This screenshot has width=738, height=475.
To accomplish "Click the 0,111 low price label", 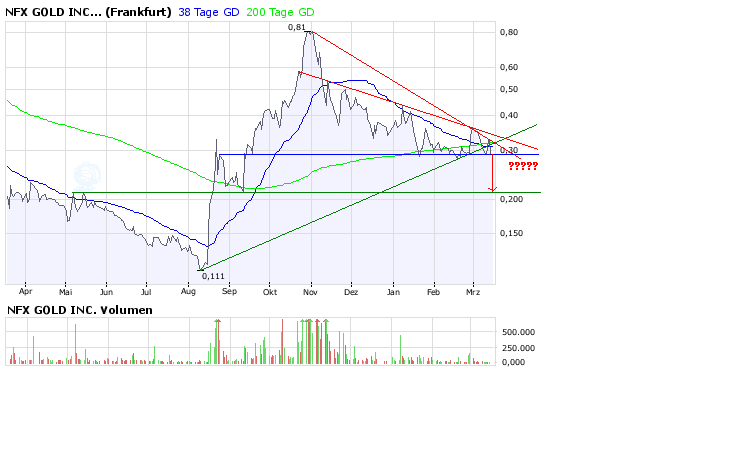I will (x=213, y=276).
